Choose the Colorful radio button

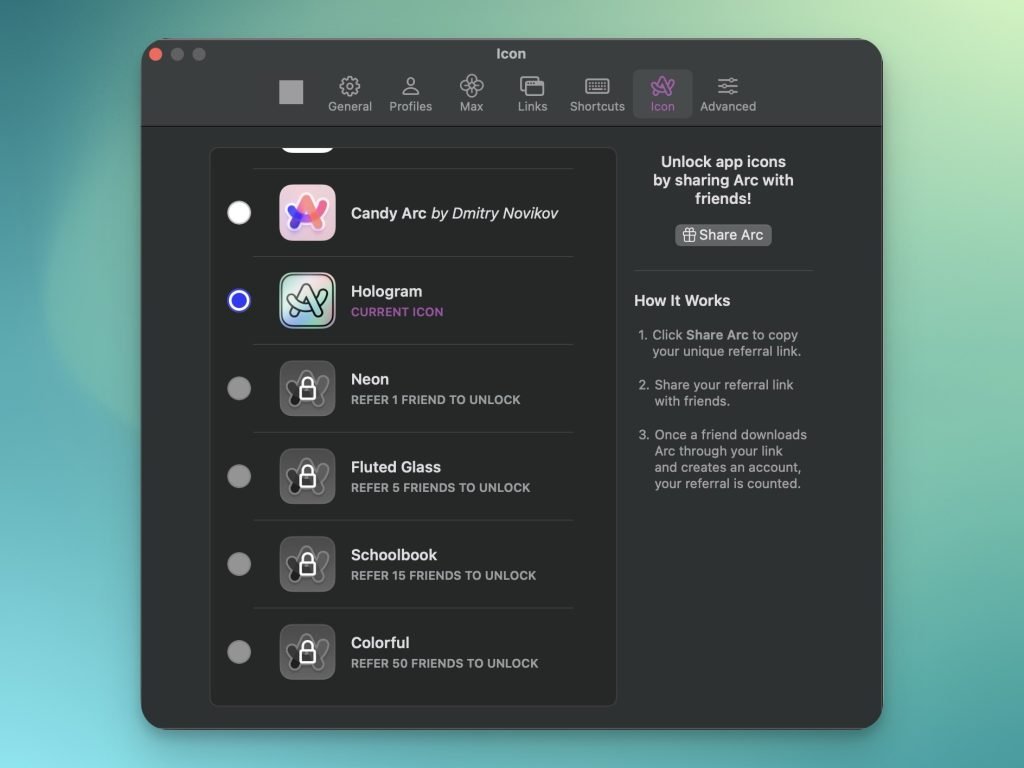pyautogui.click(x=239, y=652)
